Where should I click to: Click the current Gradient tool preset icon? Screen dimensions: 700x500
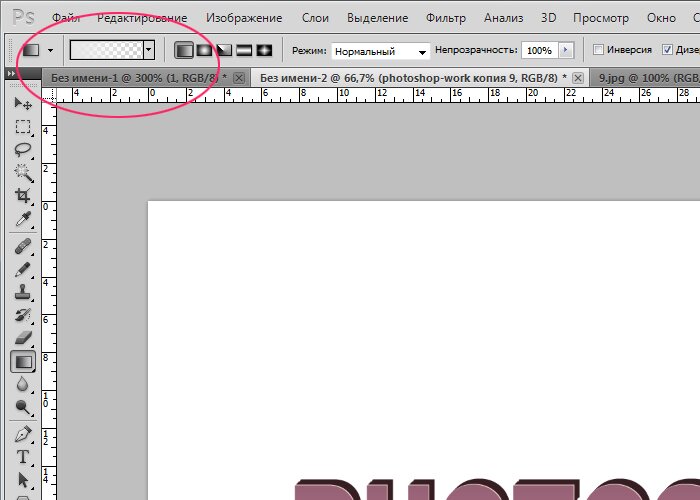[x=31, y=50]
